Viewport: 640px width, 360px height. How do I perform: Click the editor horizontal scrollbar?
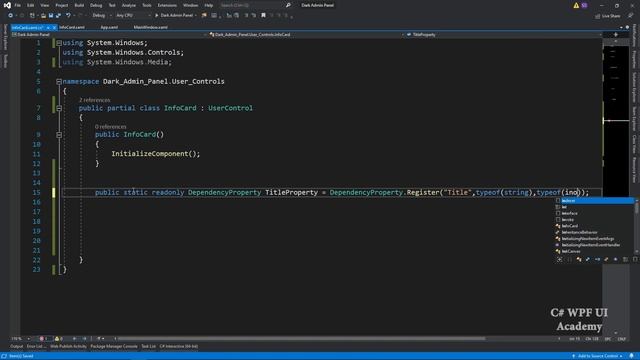point(300,338)
